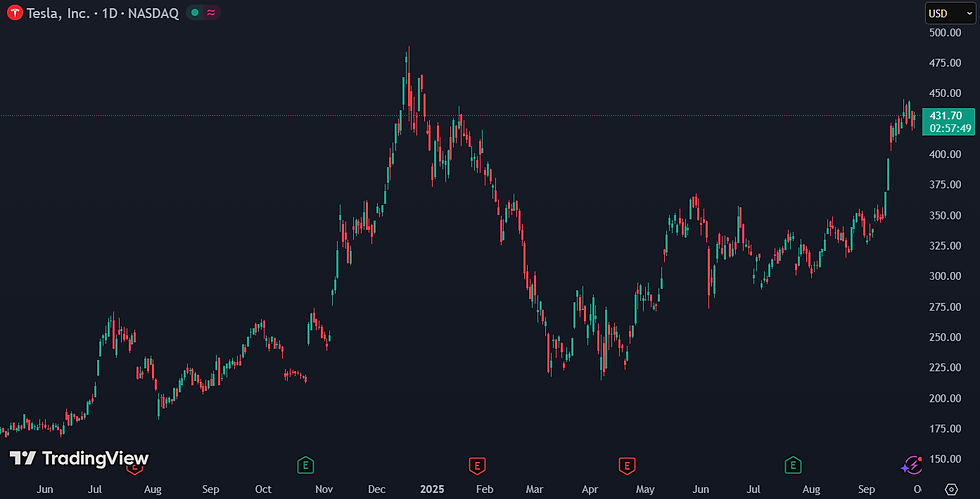The width and height of the screenshot is (980, 499).
Task: Click the 325.00 price axis label
Action: pyautogui.click(x=945, y=246)
